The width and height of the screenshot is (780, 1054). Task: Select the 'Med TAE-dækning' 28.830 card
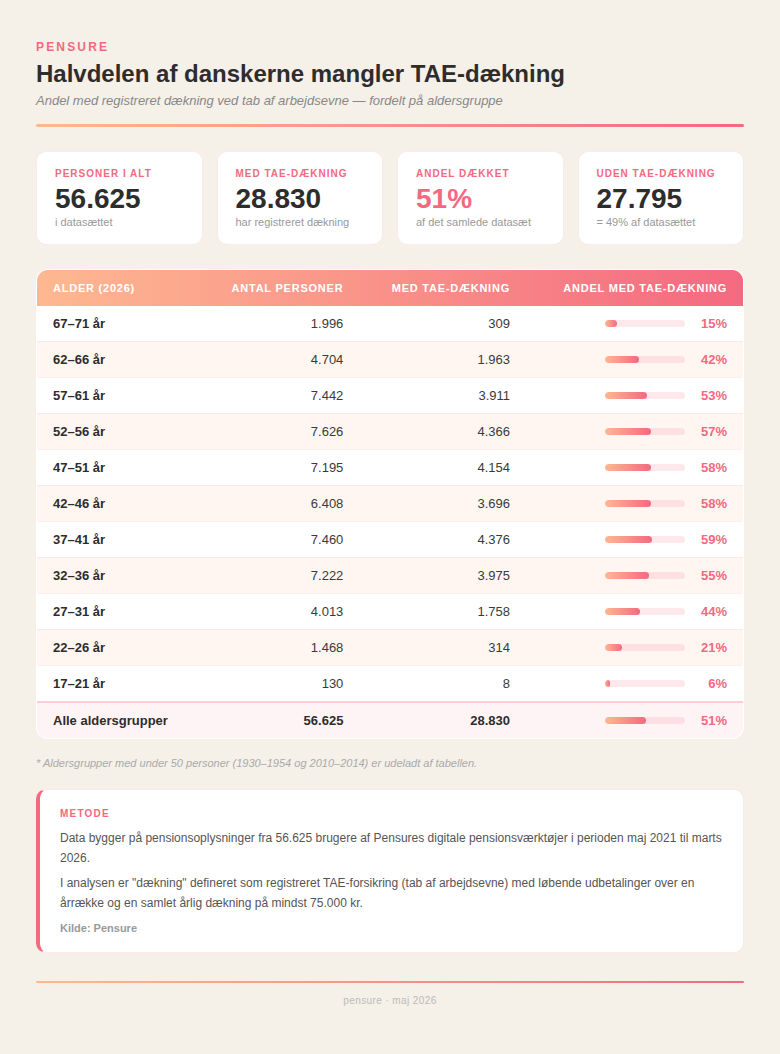click(x=300, y=198)
